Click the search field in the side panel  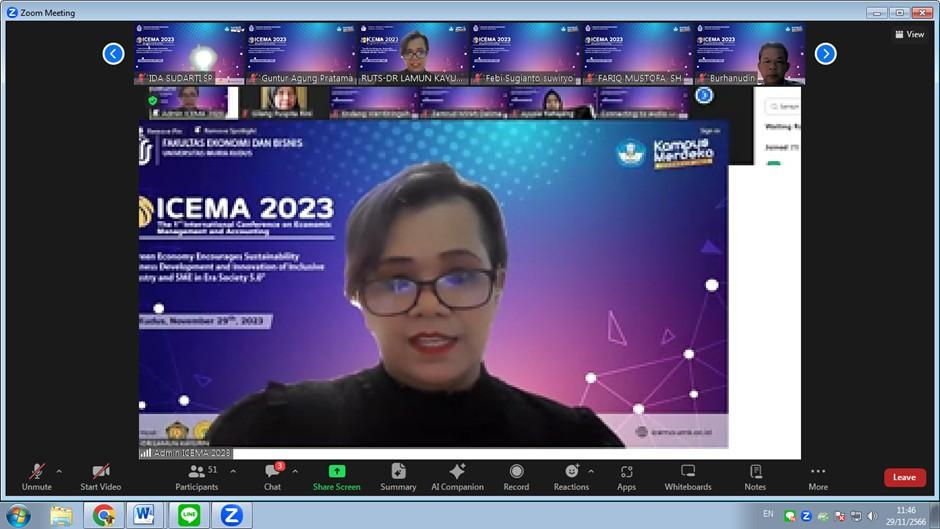click(x=782, y=106)
